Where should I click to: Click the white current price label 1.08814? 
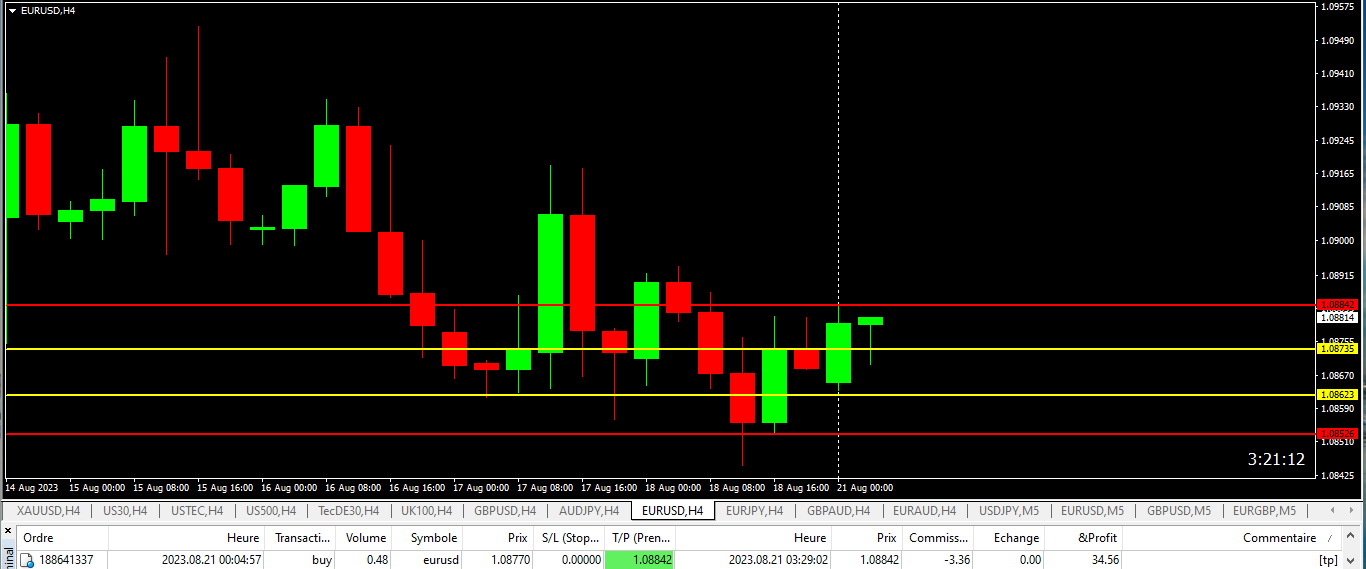(x=1337, y=317)
